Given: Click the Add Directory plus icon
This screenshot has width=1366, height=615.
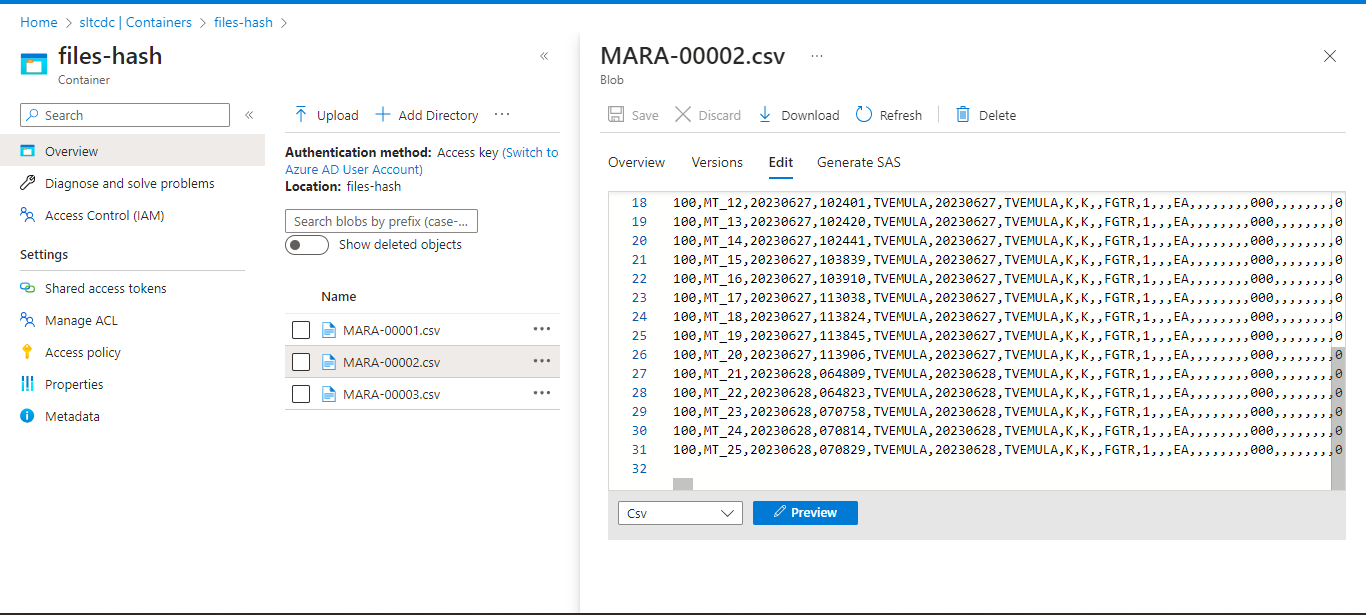Looking at the screenshot, I should tap(382, 115).
